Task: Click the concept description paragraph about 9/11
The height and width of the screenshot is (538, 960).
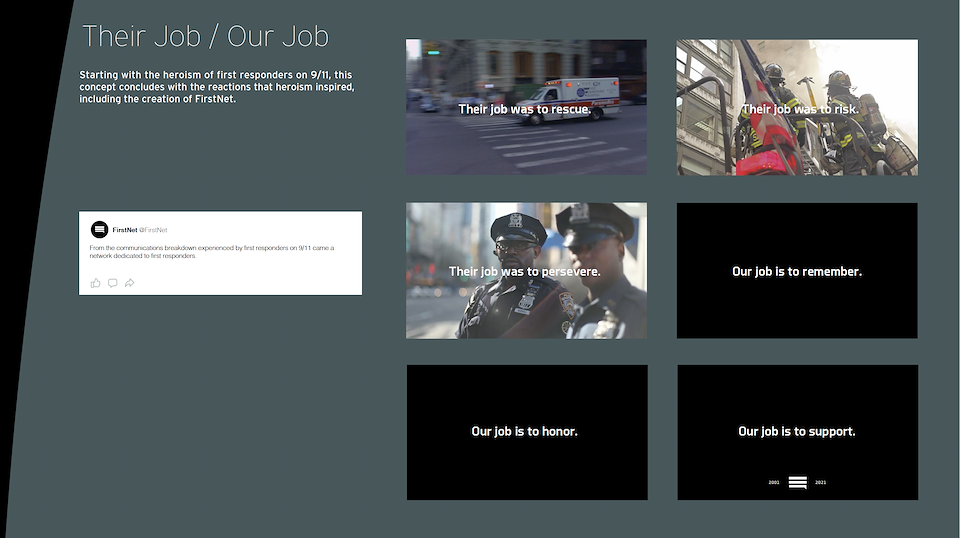Action: pos(217,87)
